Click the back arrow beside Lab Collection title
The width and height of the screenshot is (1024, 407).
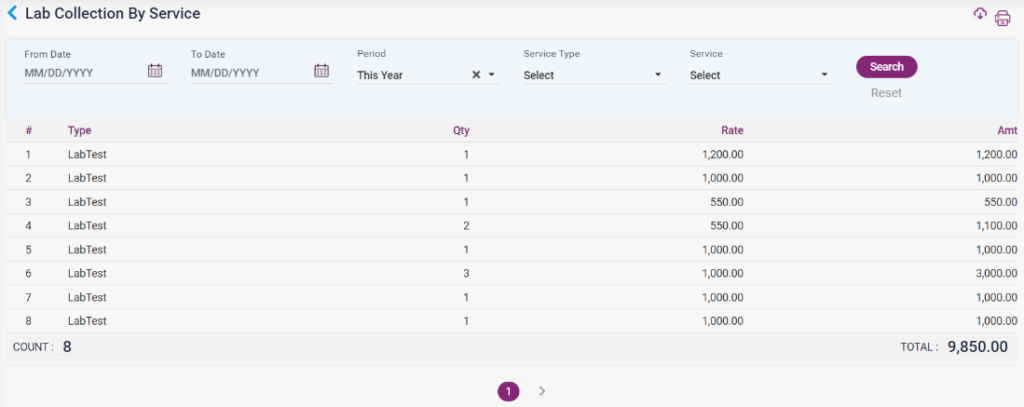tap(12, 14)
